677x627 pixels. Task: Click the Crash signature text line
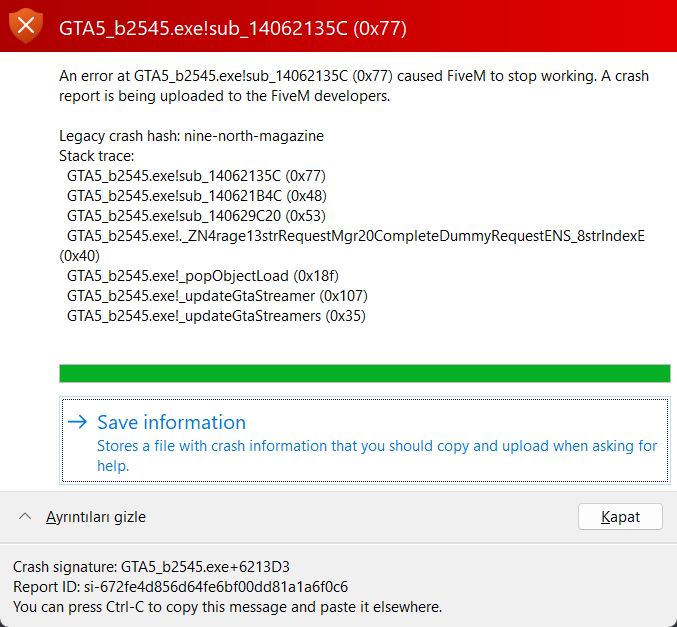151,566
